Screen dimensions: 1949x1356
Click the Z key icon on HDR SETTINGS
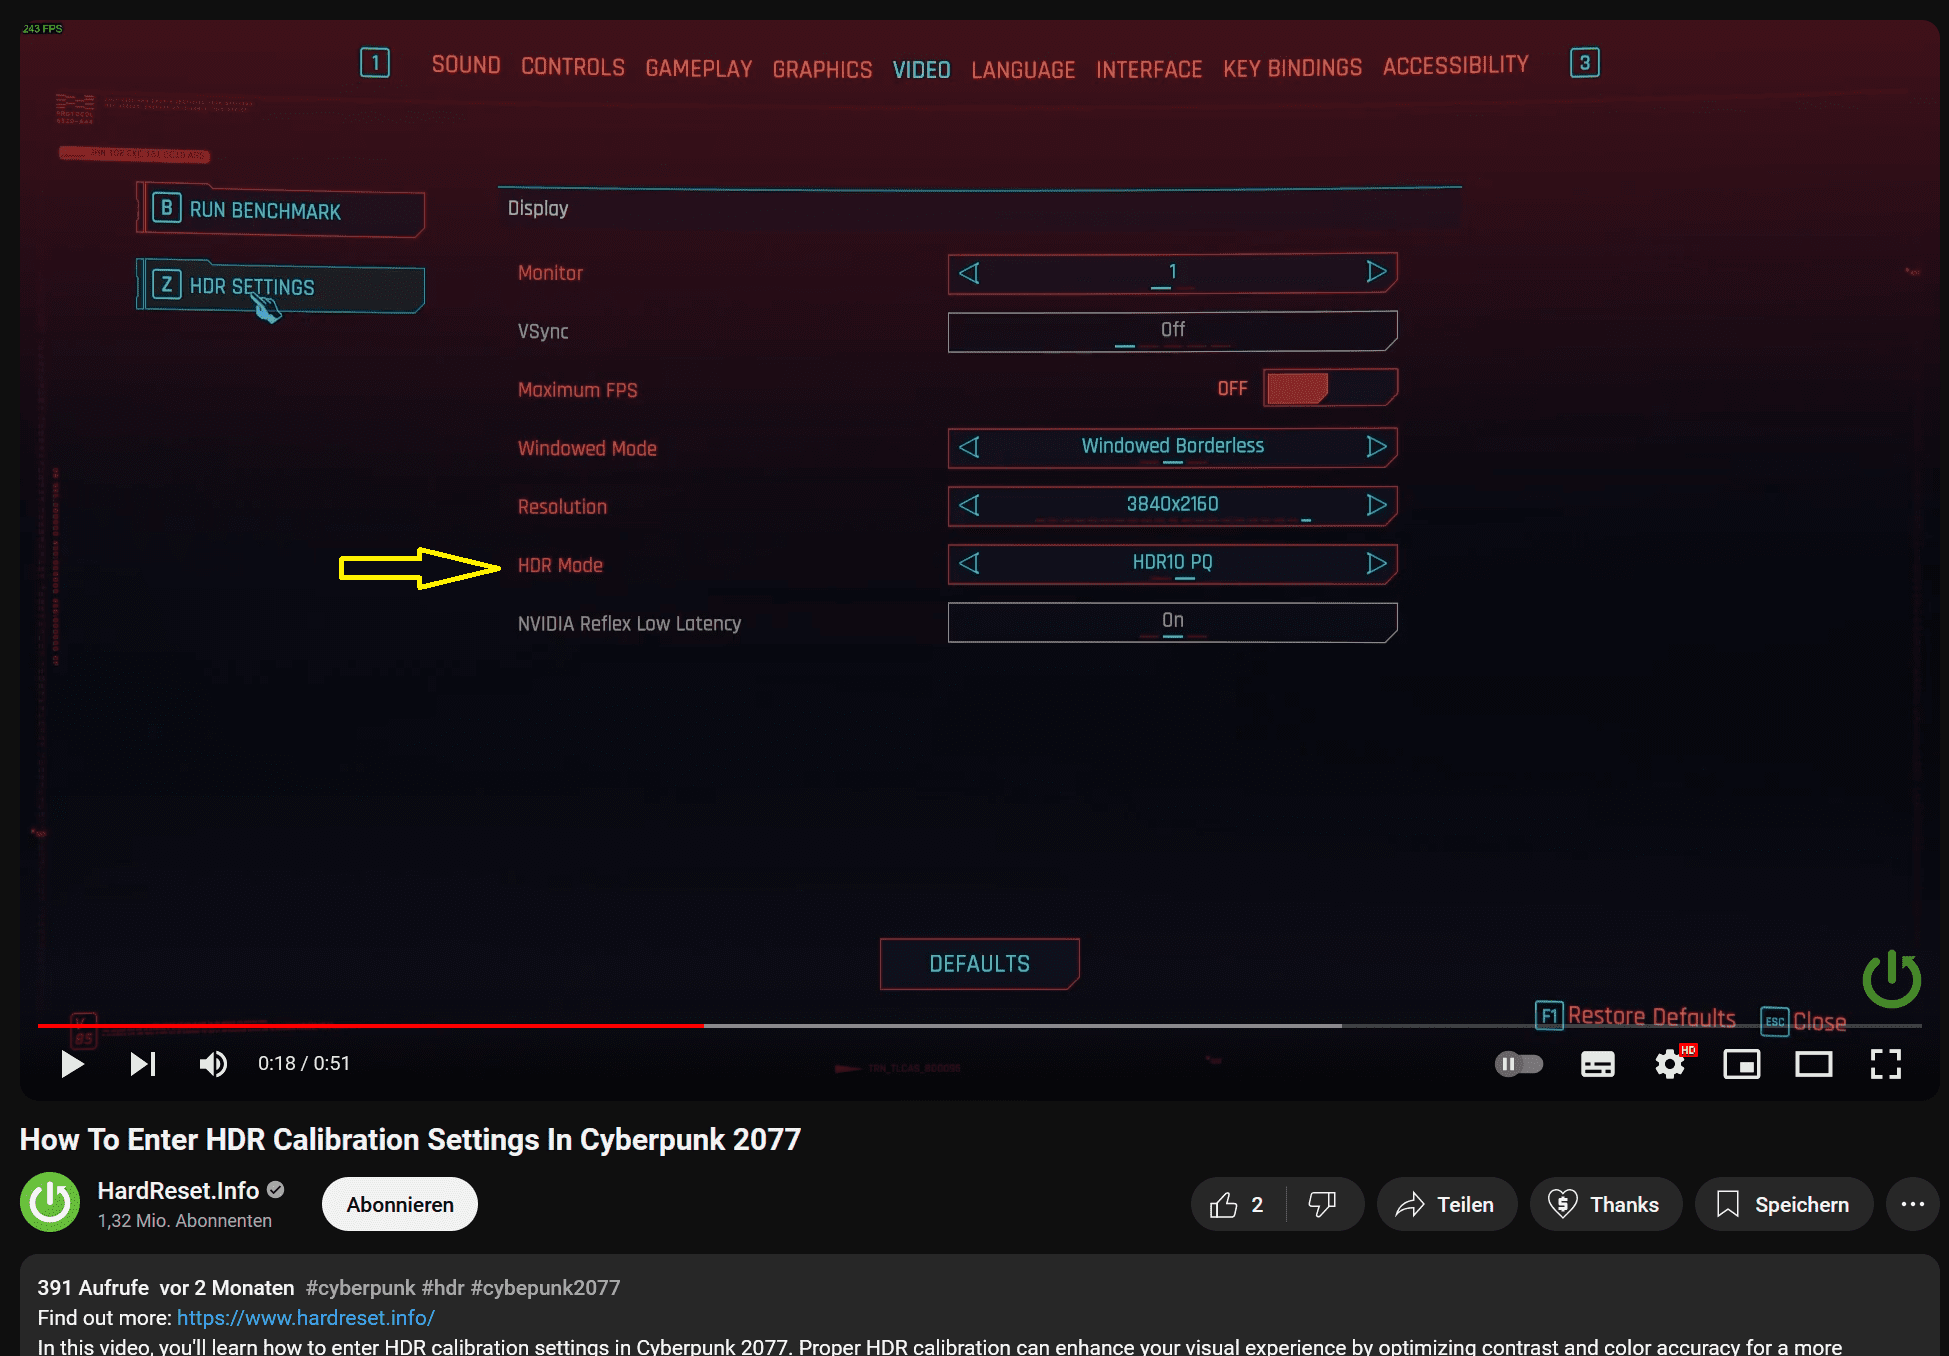click(167, 285)
